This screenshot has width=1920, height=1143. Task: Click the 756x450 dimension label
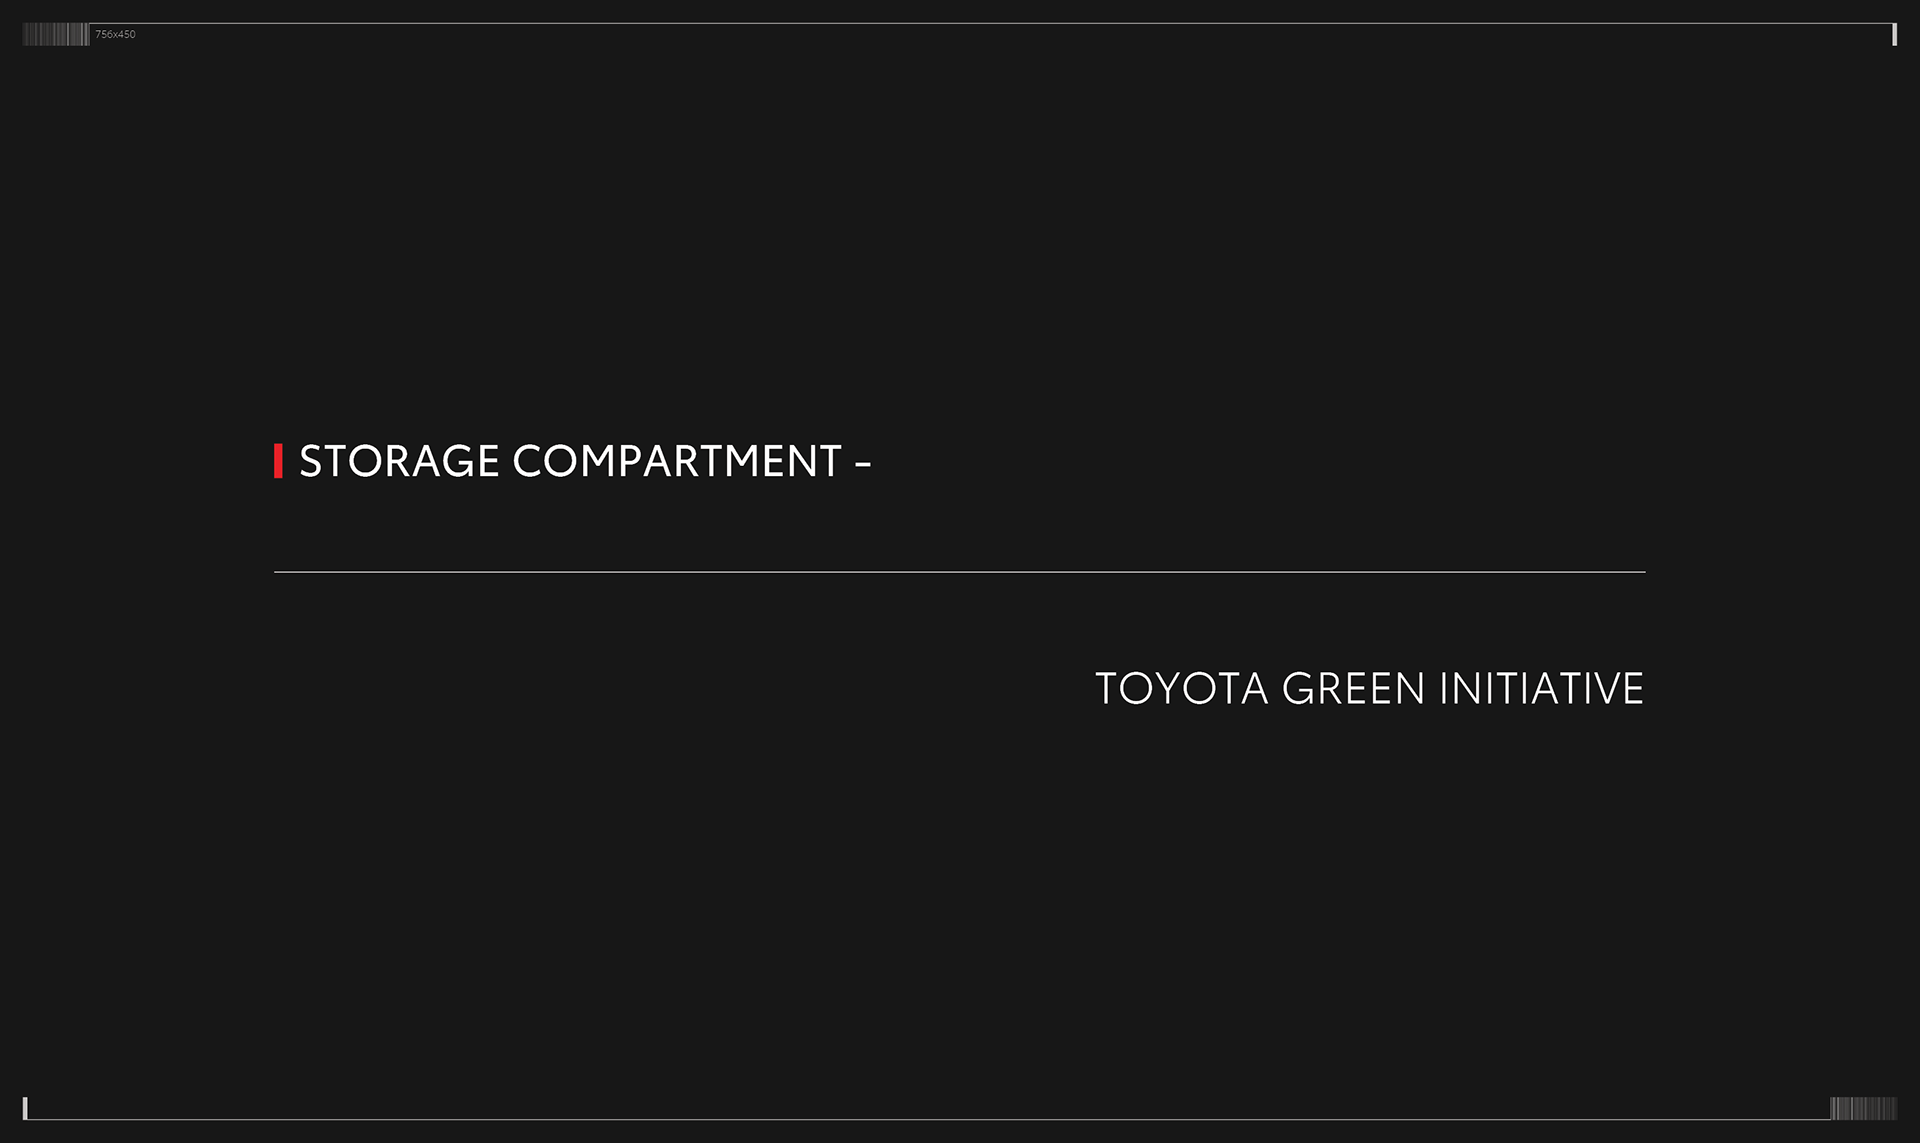click(115, 35)
